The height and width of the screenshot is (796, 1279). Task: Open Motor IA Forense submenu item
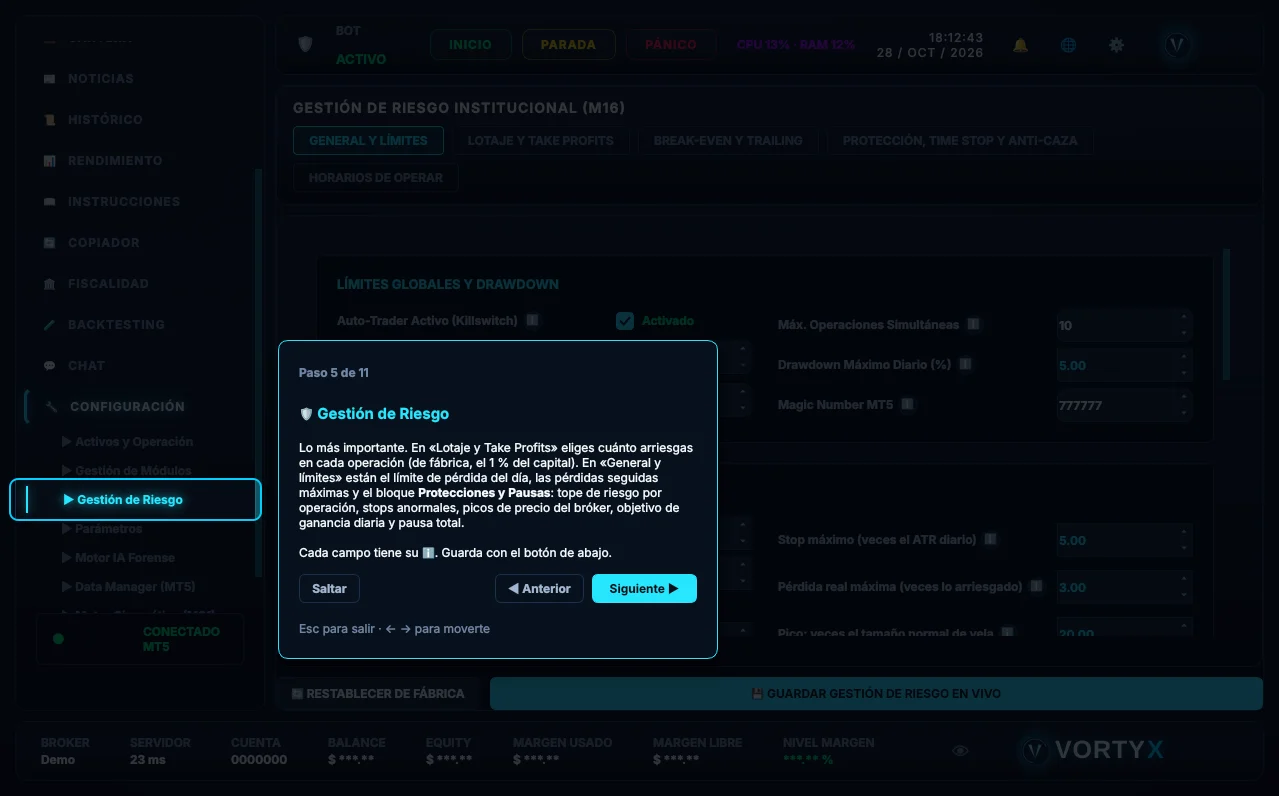tap(117, 558)
